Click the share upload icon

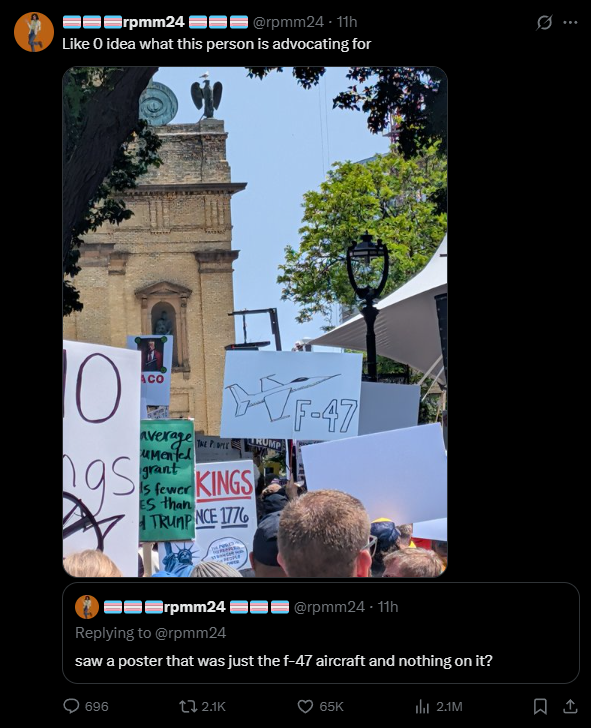(x=570, y=706)
